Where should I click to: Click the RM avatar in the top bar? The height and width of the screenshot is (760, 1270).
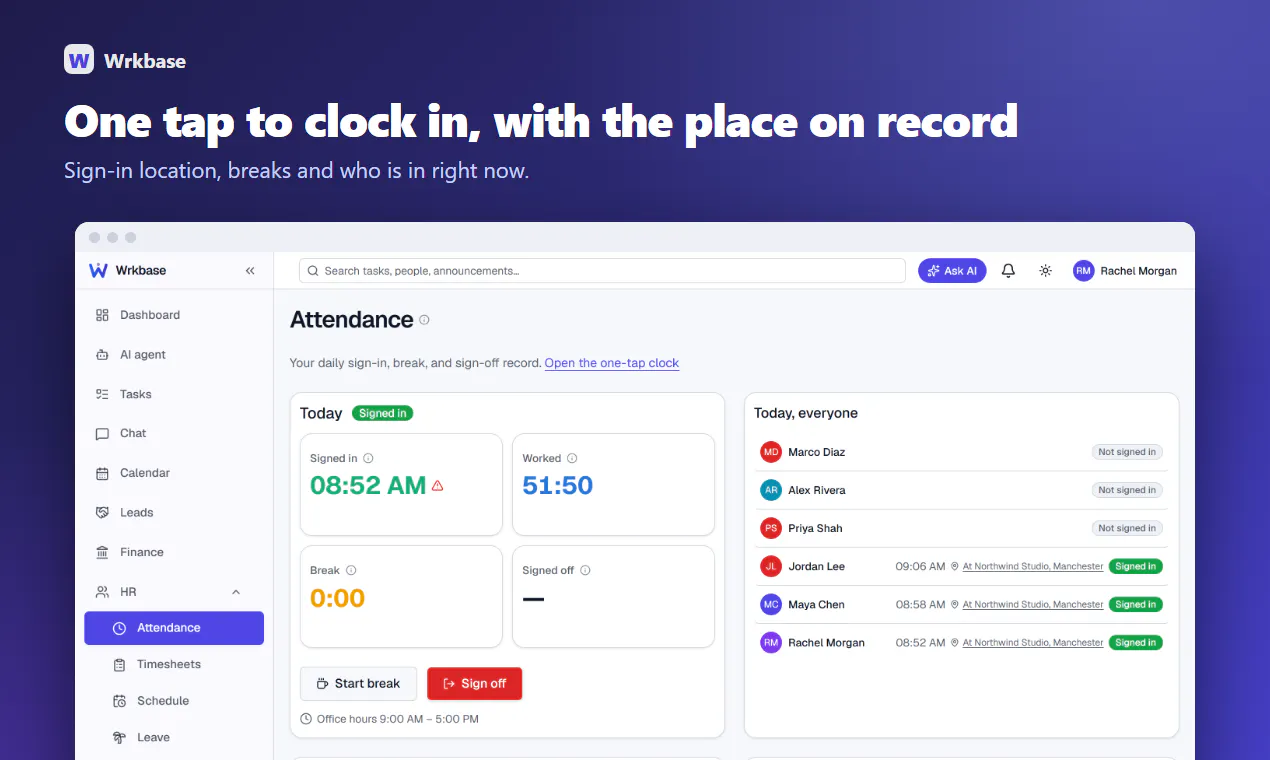[1084, 271]
